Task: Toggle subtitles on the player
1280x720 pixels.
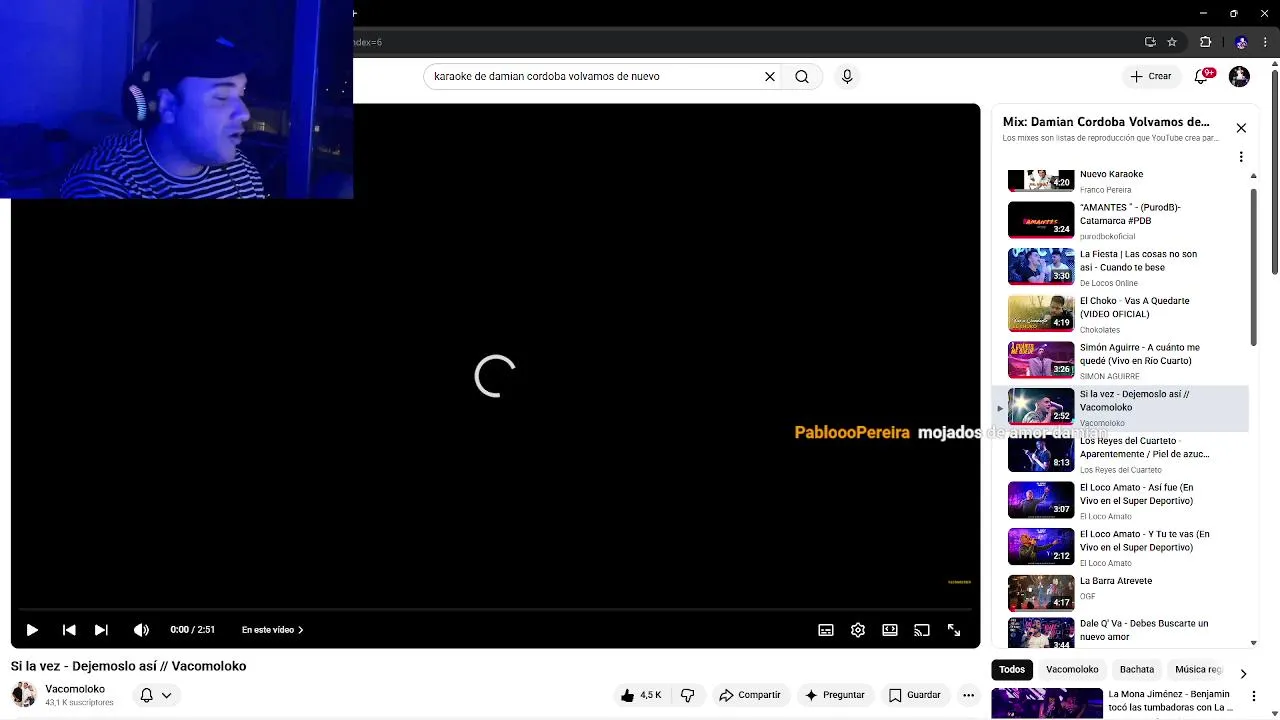Action: click(826, 630)
